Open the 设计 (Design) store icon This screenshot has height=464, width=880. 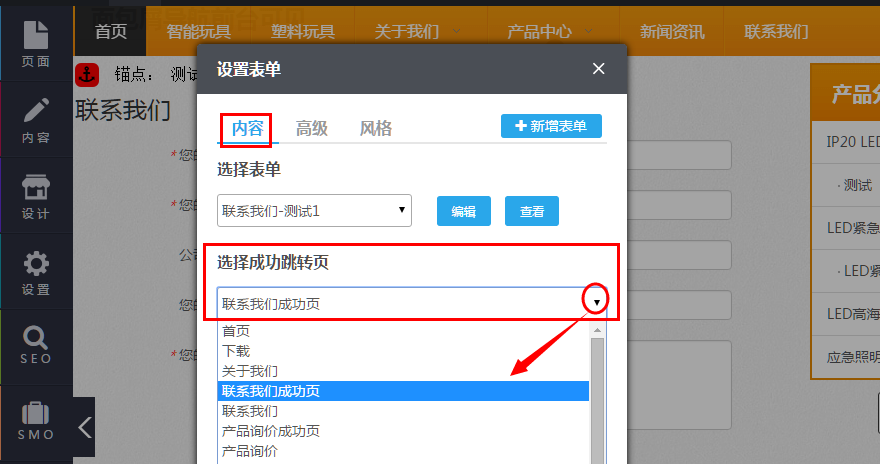[35, 196]
